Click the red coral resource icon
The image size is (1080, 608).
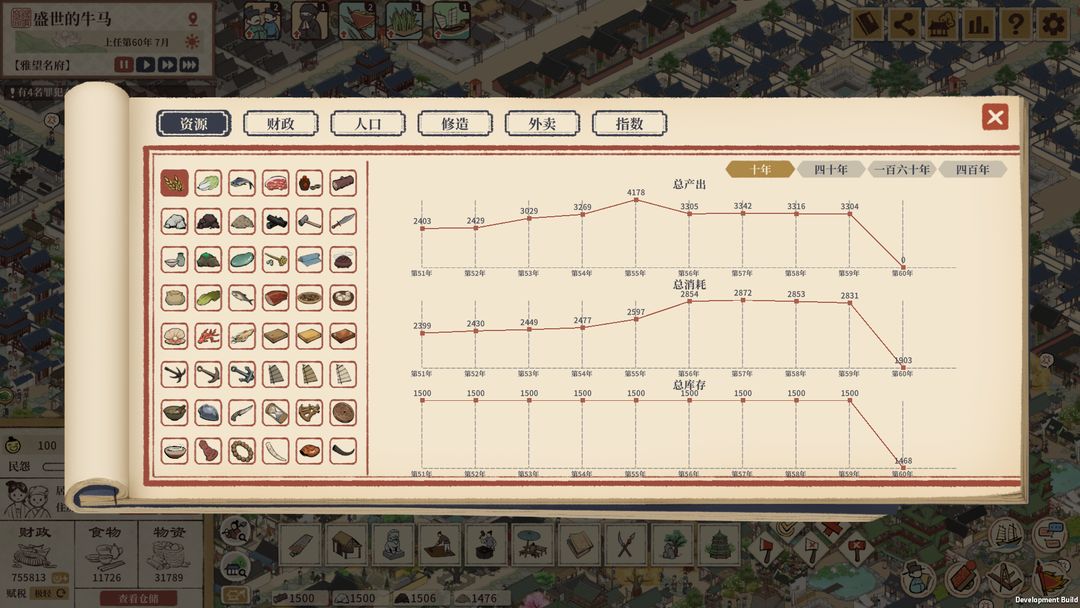pyautogui.click(x=208, y=336)
